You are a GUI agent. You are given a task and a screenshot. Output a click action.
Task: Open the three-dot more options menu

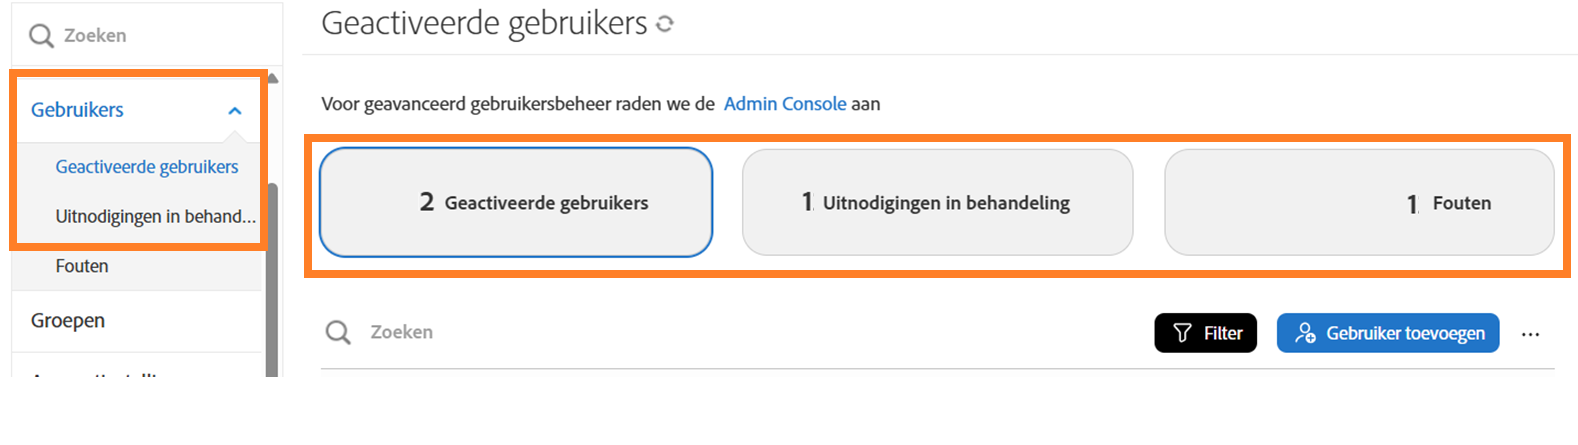click(x=1530, y=334)
